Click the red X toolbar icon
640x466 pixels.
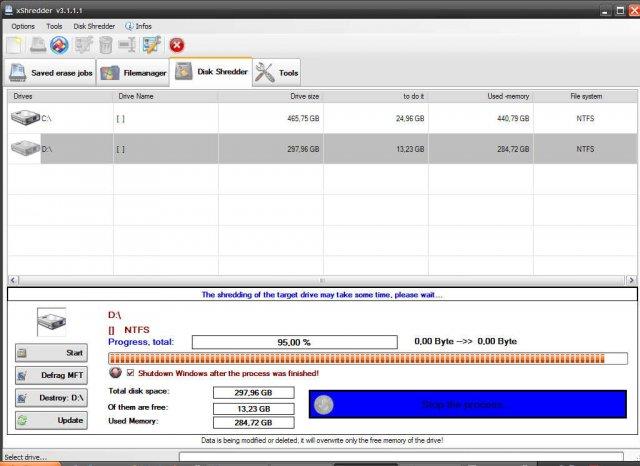coord(177,45)
